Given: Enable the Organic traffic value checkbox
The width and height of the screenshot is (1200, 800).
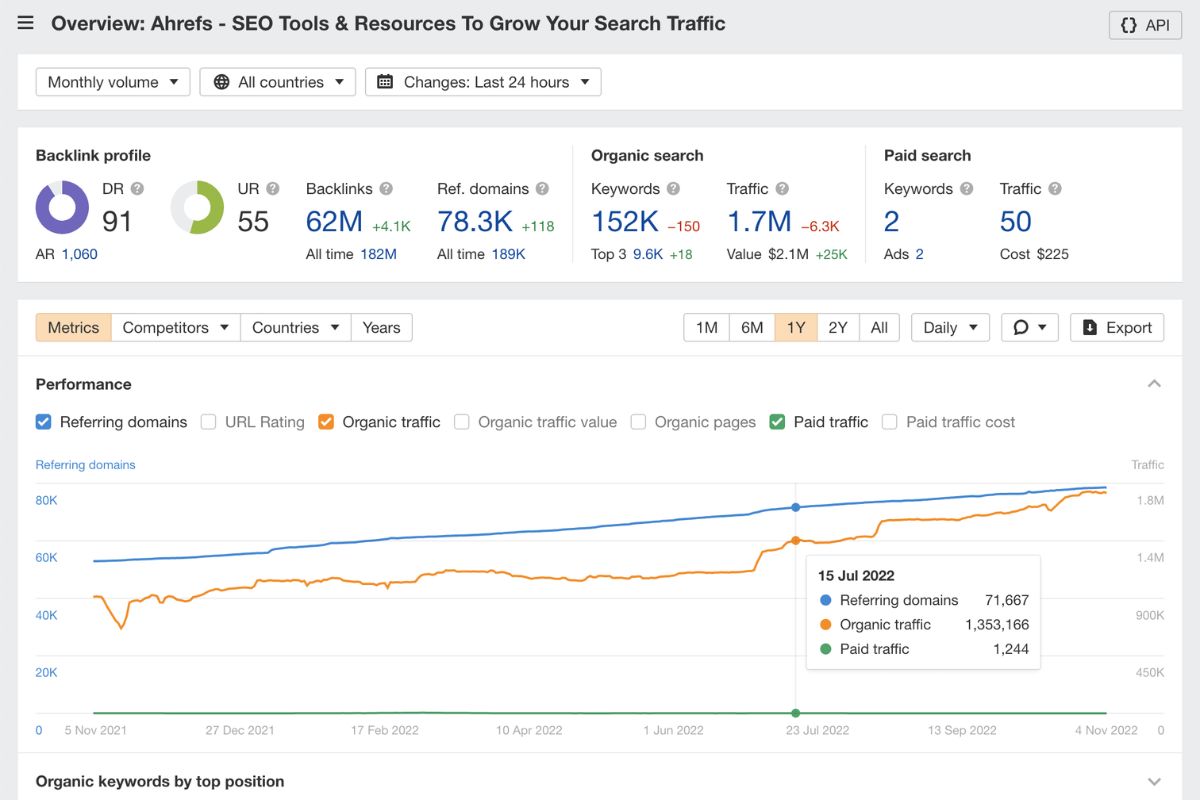Looking at the screenshot, I should [462, 422].
